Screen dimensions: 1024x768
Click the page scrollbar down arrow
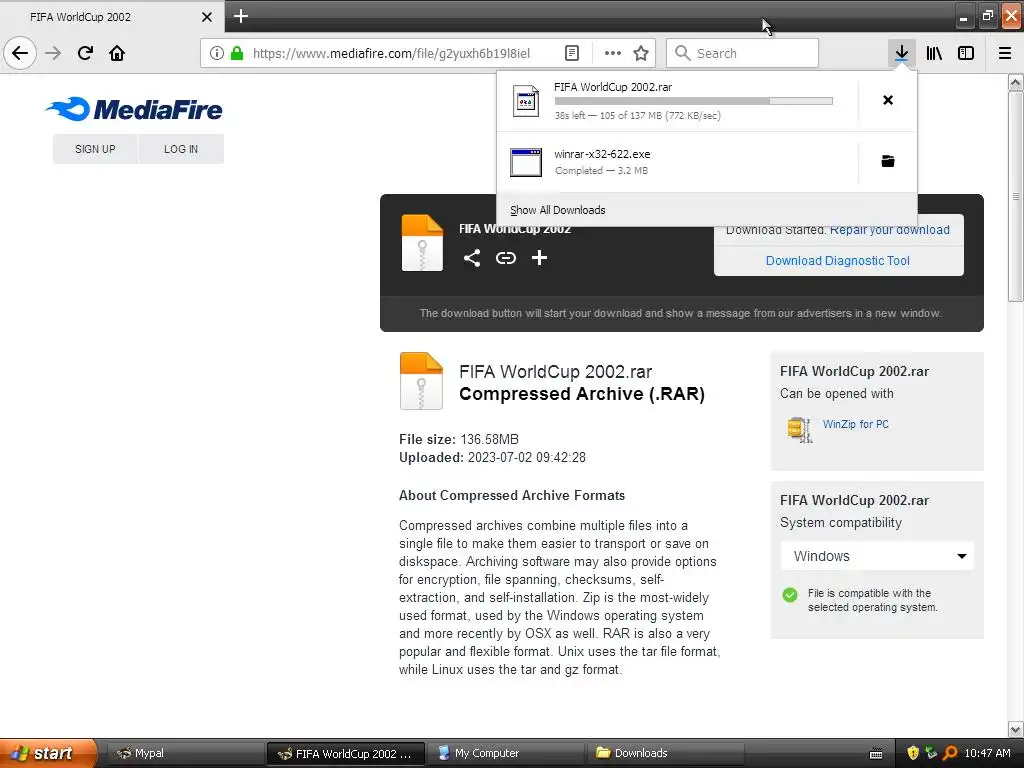(1016, 729)
